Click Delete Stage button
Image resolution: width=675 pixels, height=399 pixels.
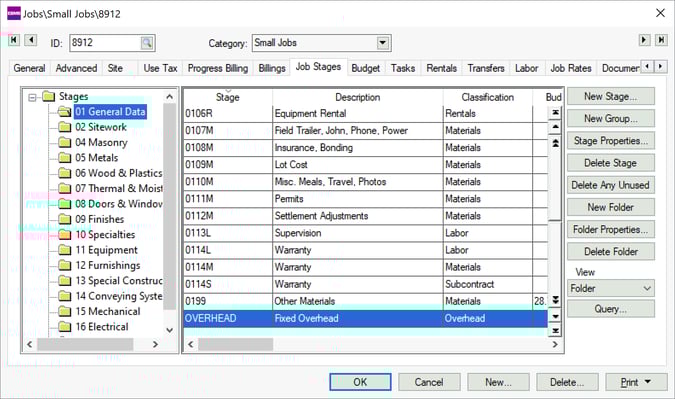click(x=610, y=163)
